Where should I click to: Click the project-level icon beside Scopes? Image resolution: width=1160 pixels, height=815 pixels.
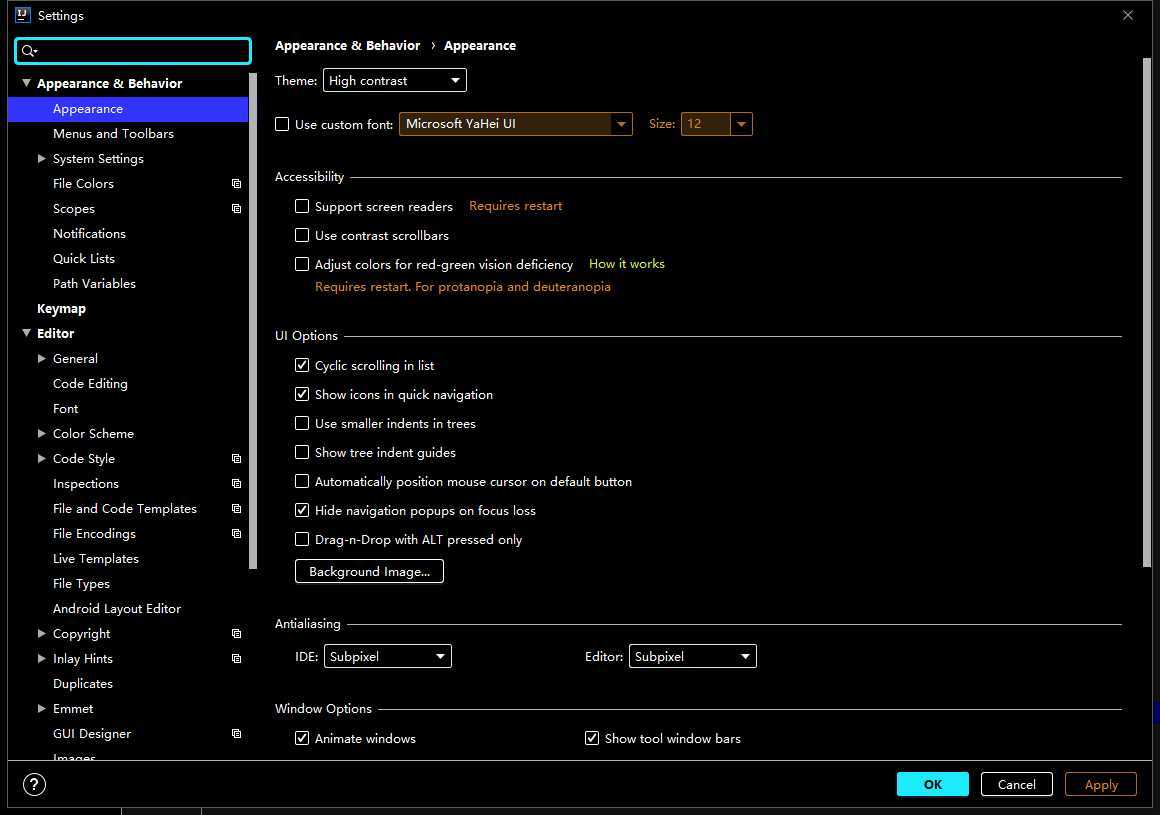[x=236, y=209]
